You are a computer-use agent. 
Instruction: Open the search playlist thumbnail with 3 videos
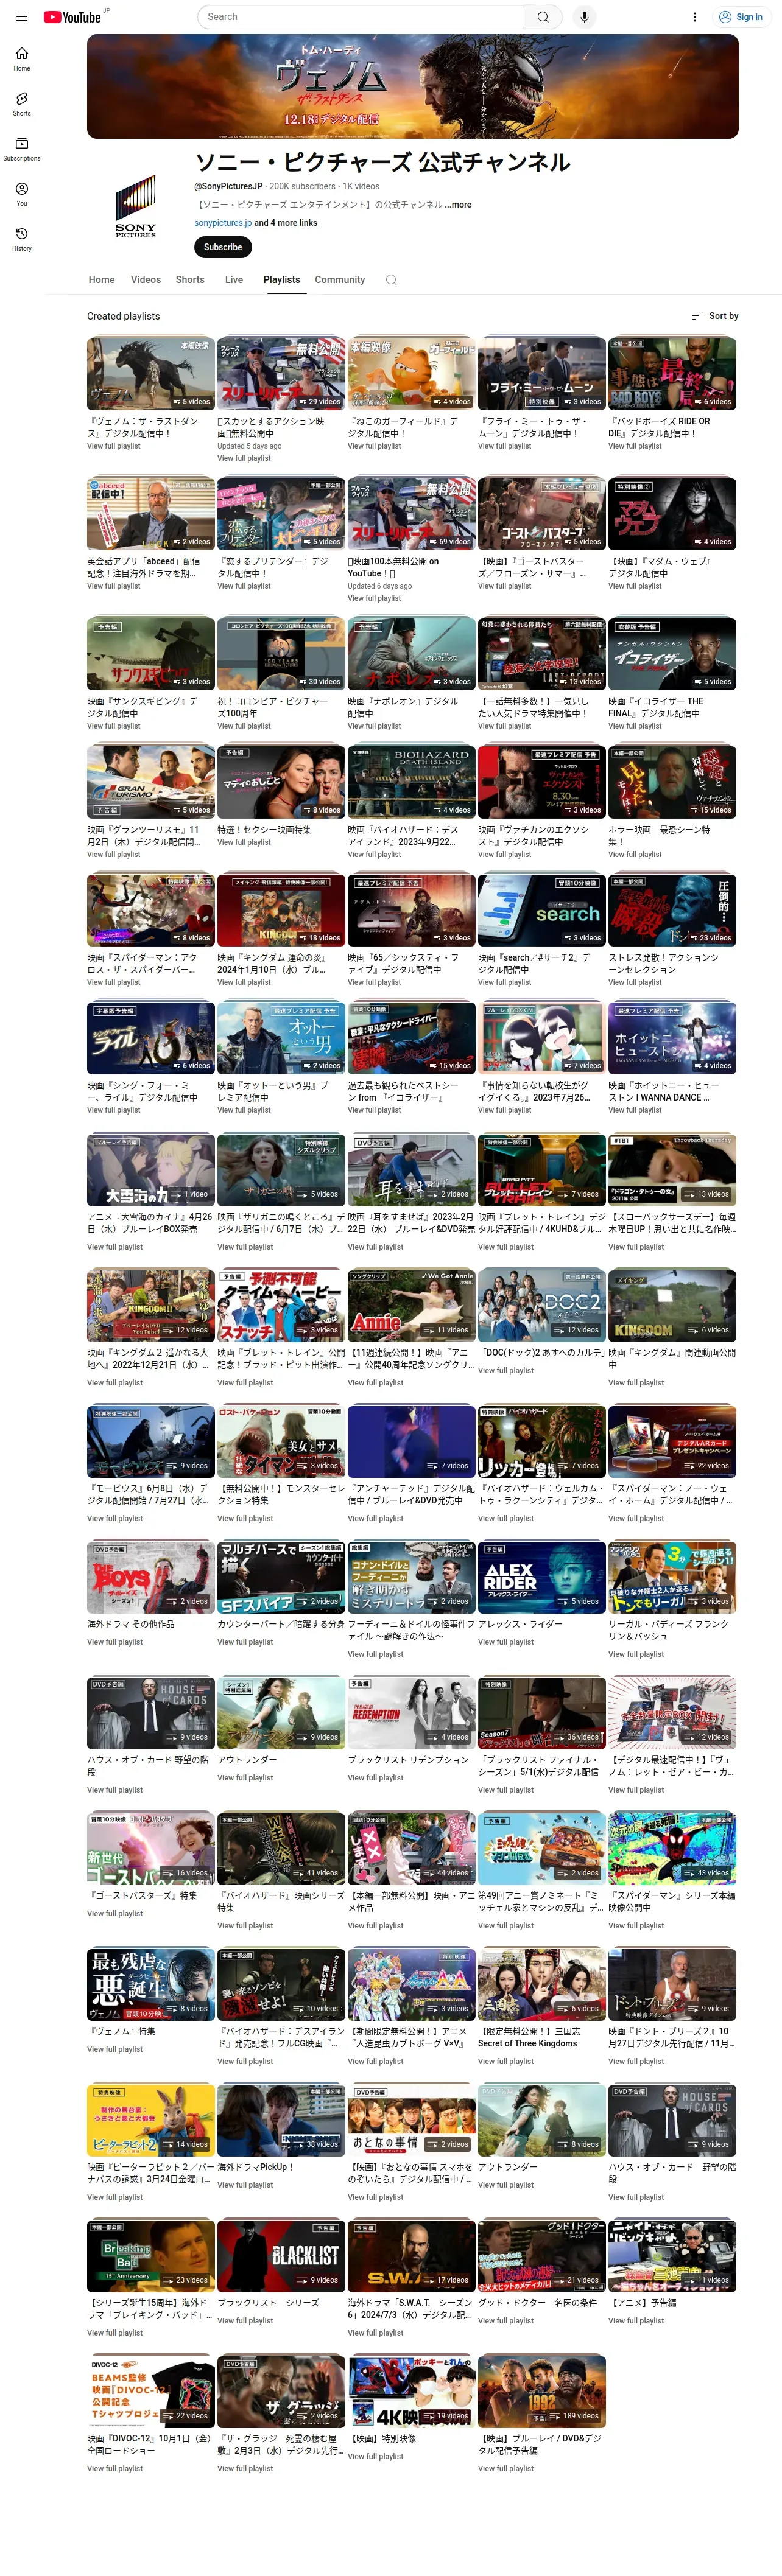tap(542, 910)
